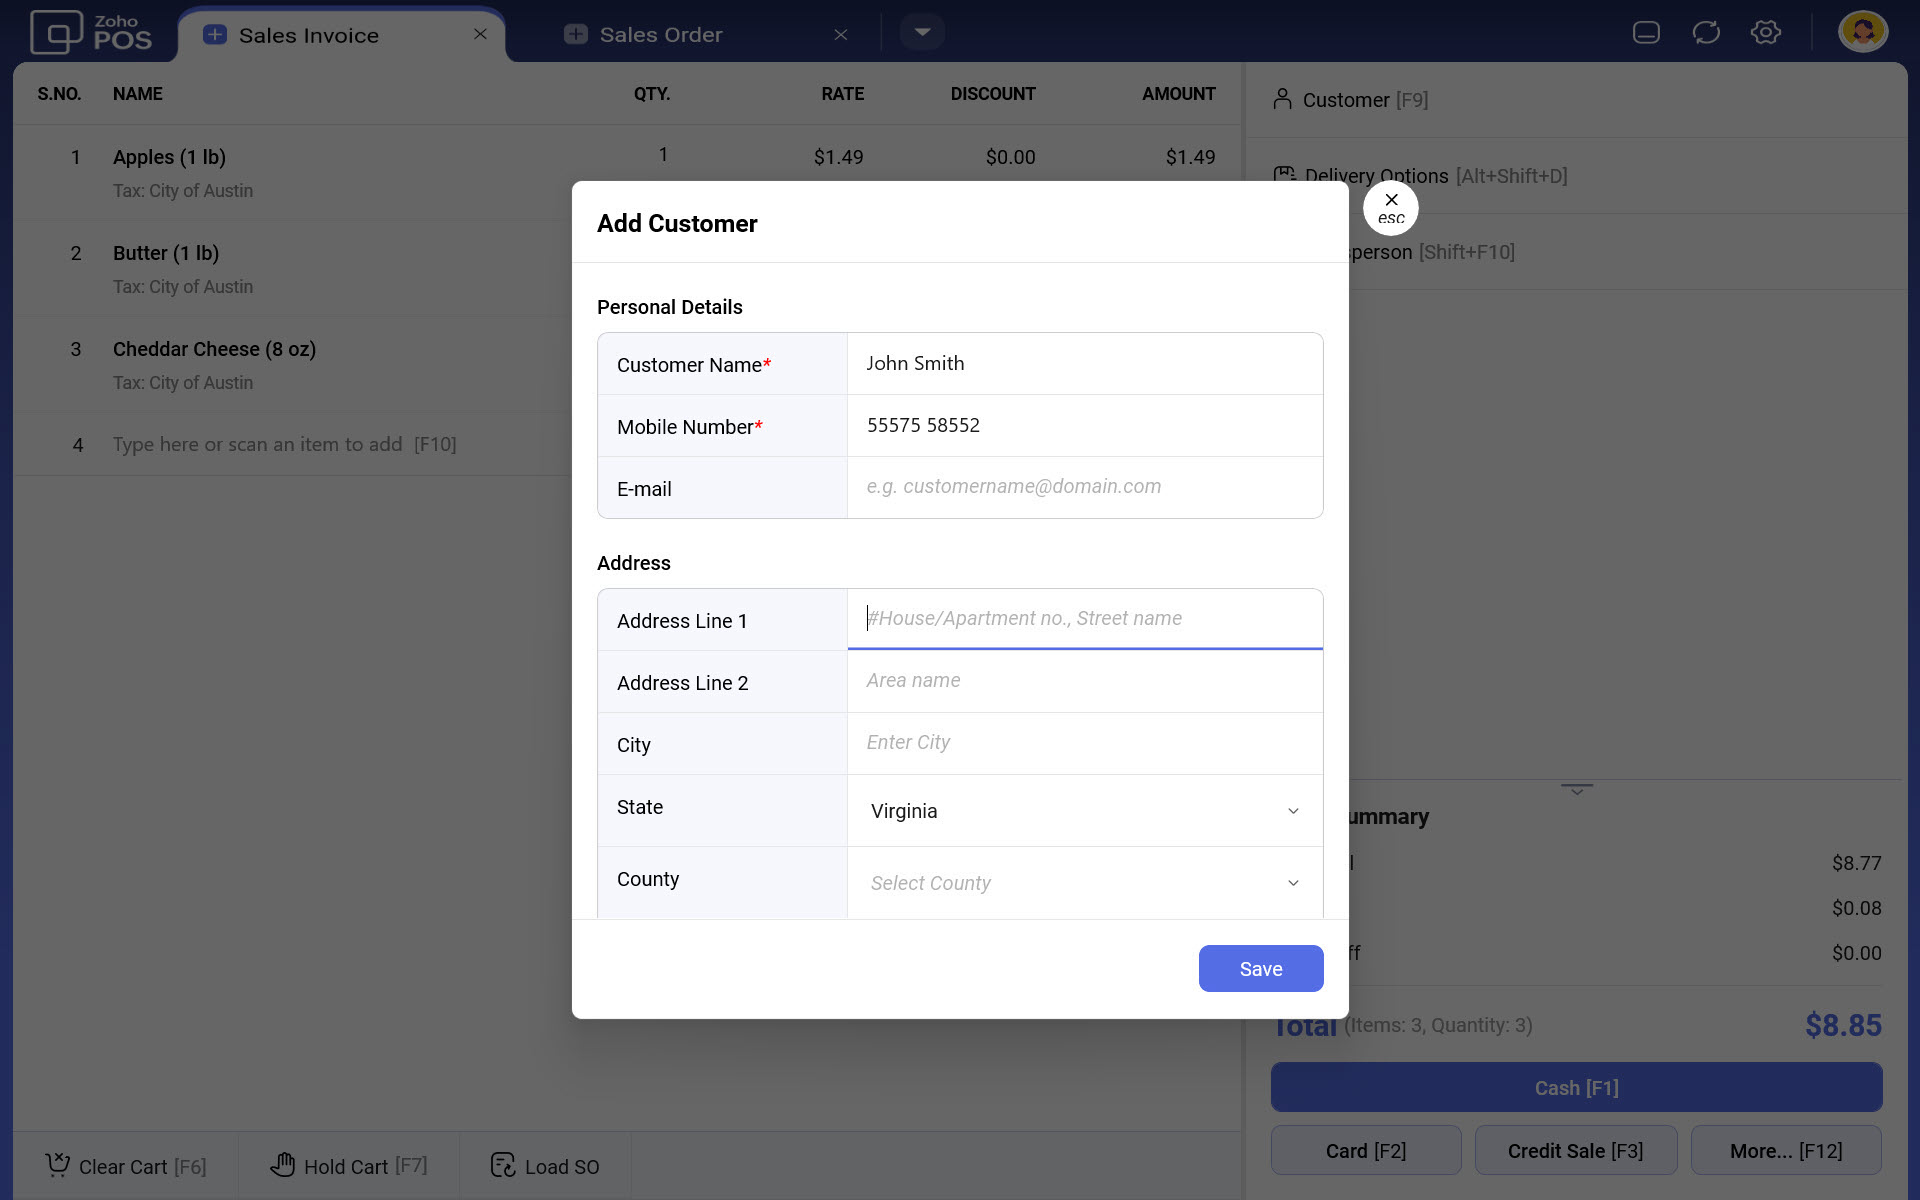Open the settings gear icon
The height and width of the screenshot is (1200, 1920).
pos(1765,33)
